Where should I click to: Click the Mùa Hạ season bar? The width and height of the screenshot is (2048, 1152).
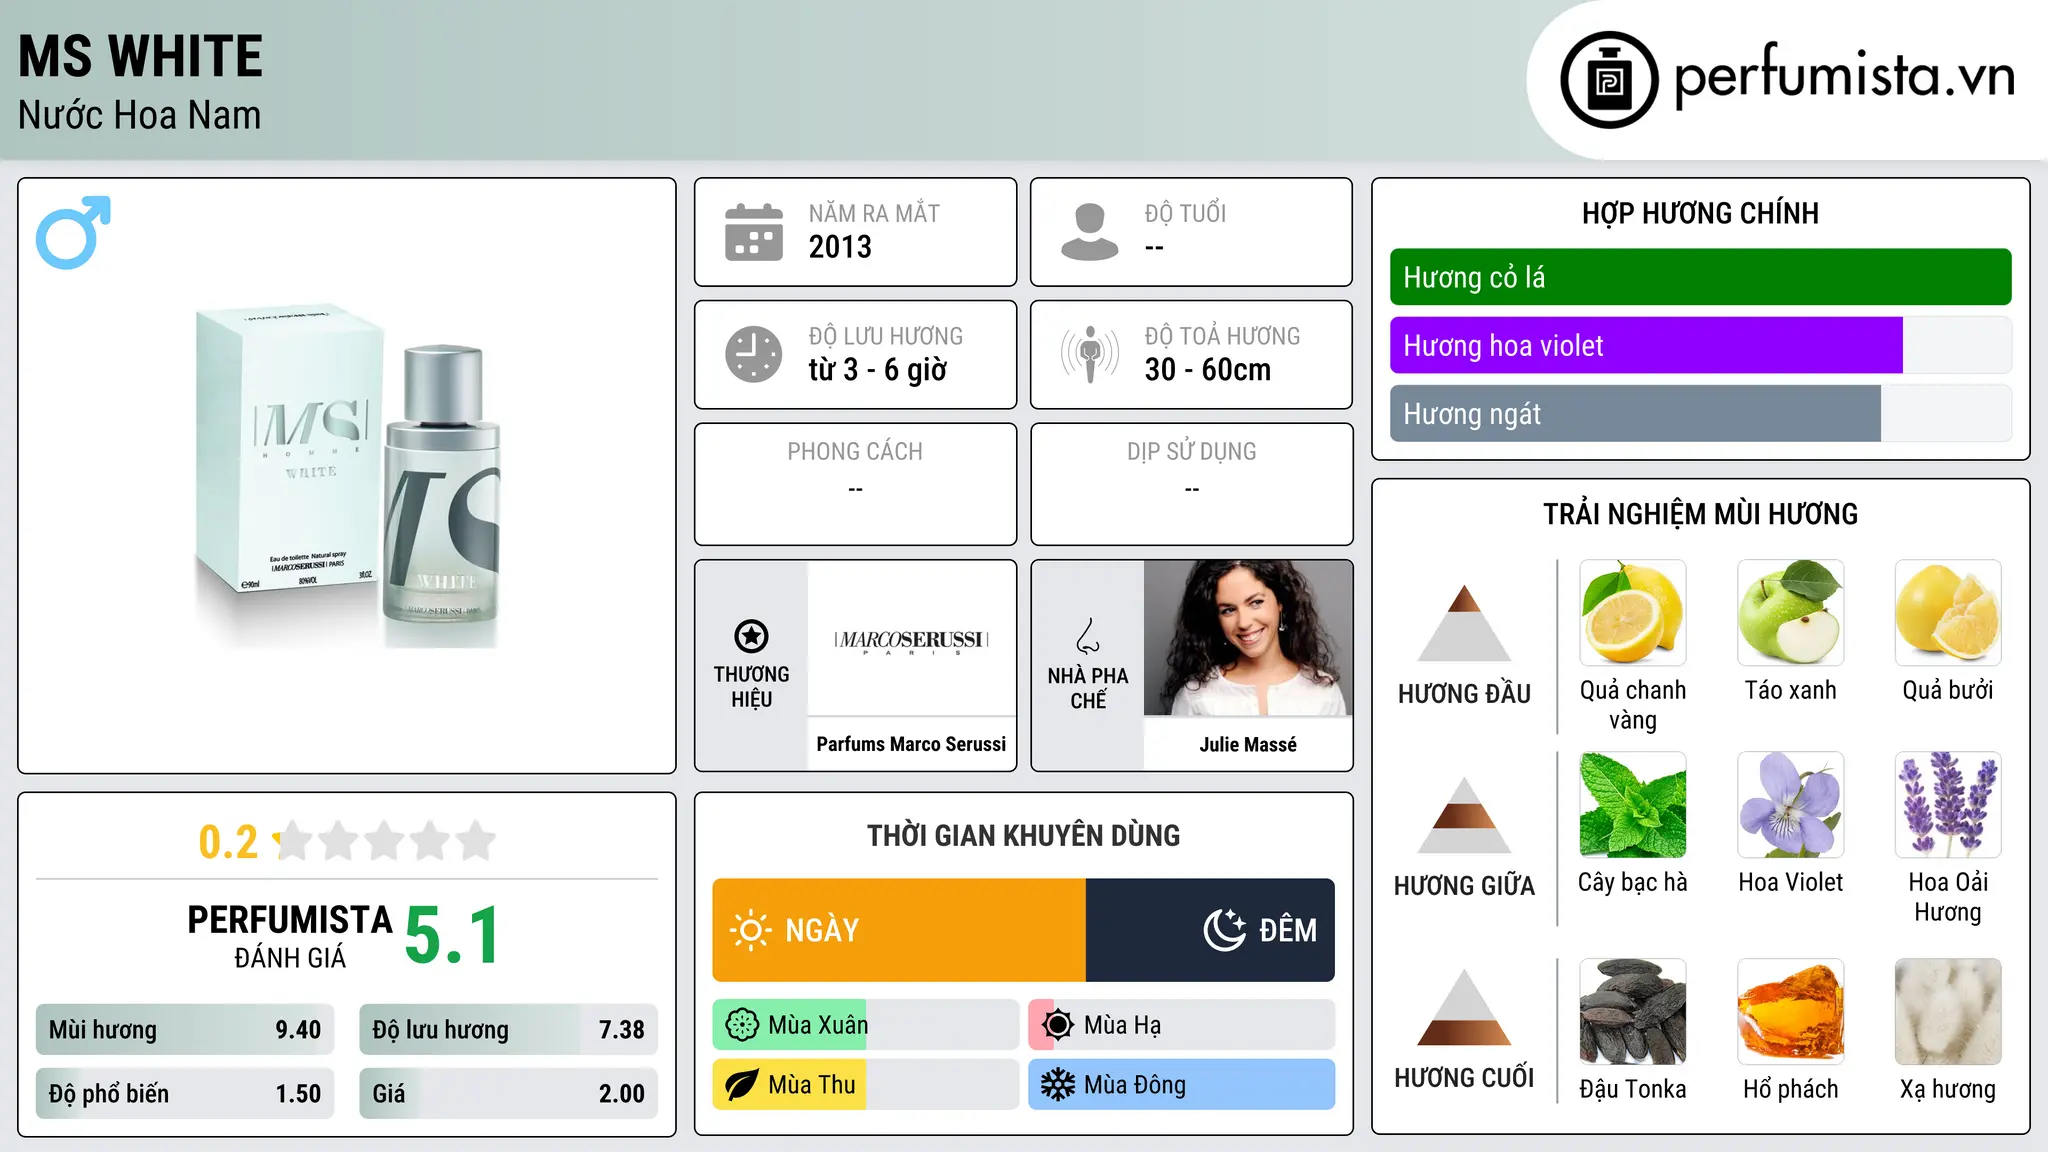click(1182, 1025)
